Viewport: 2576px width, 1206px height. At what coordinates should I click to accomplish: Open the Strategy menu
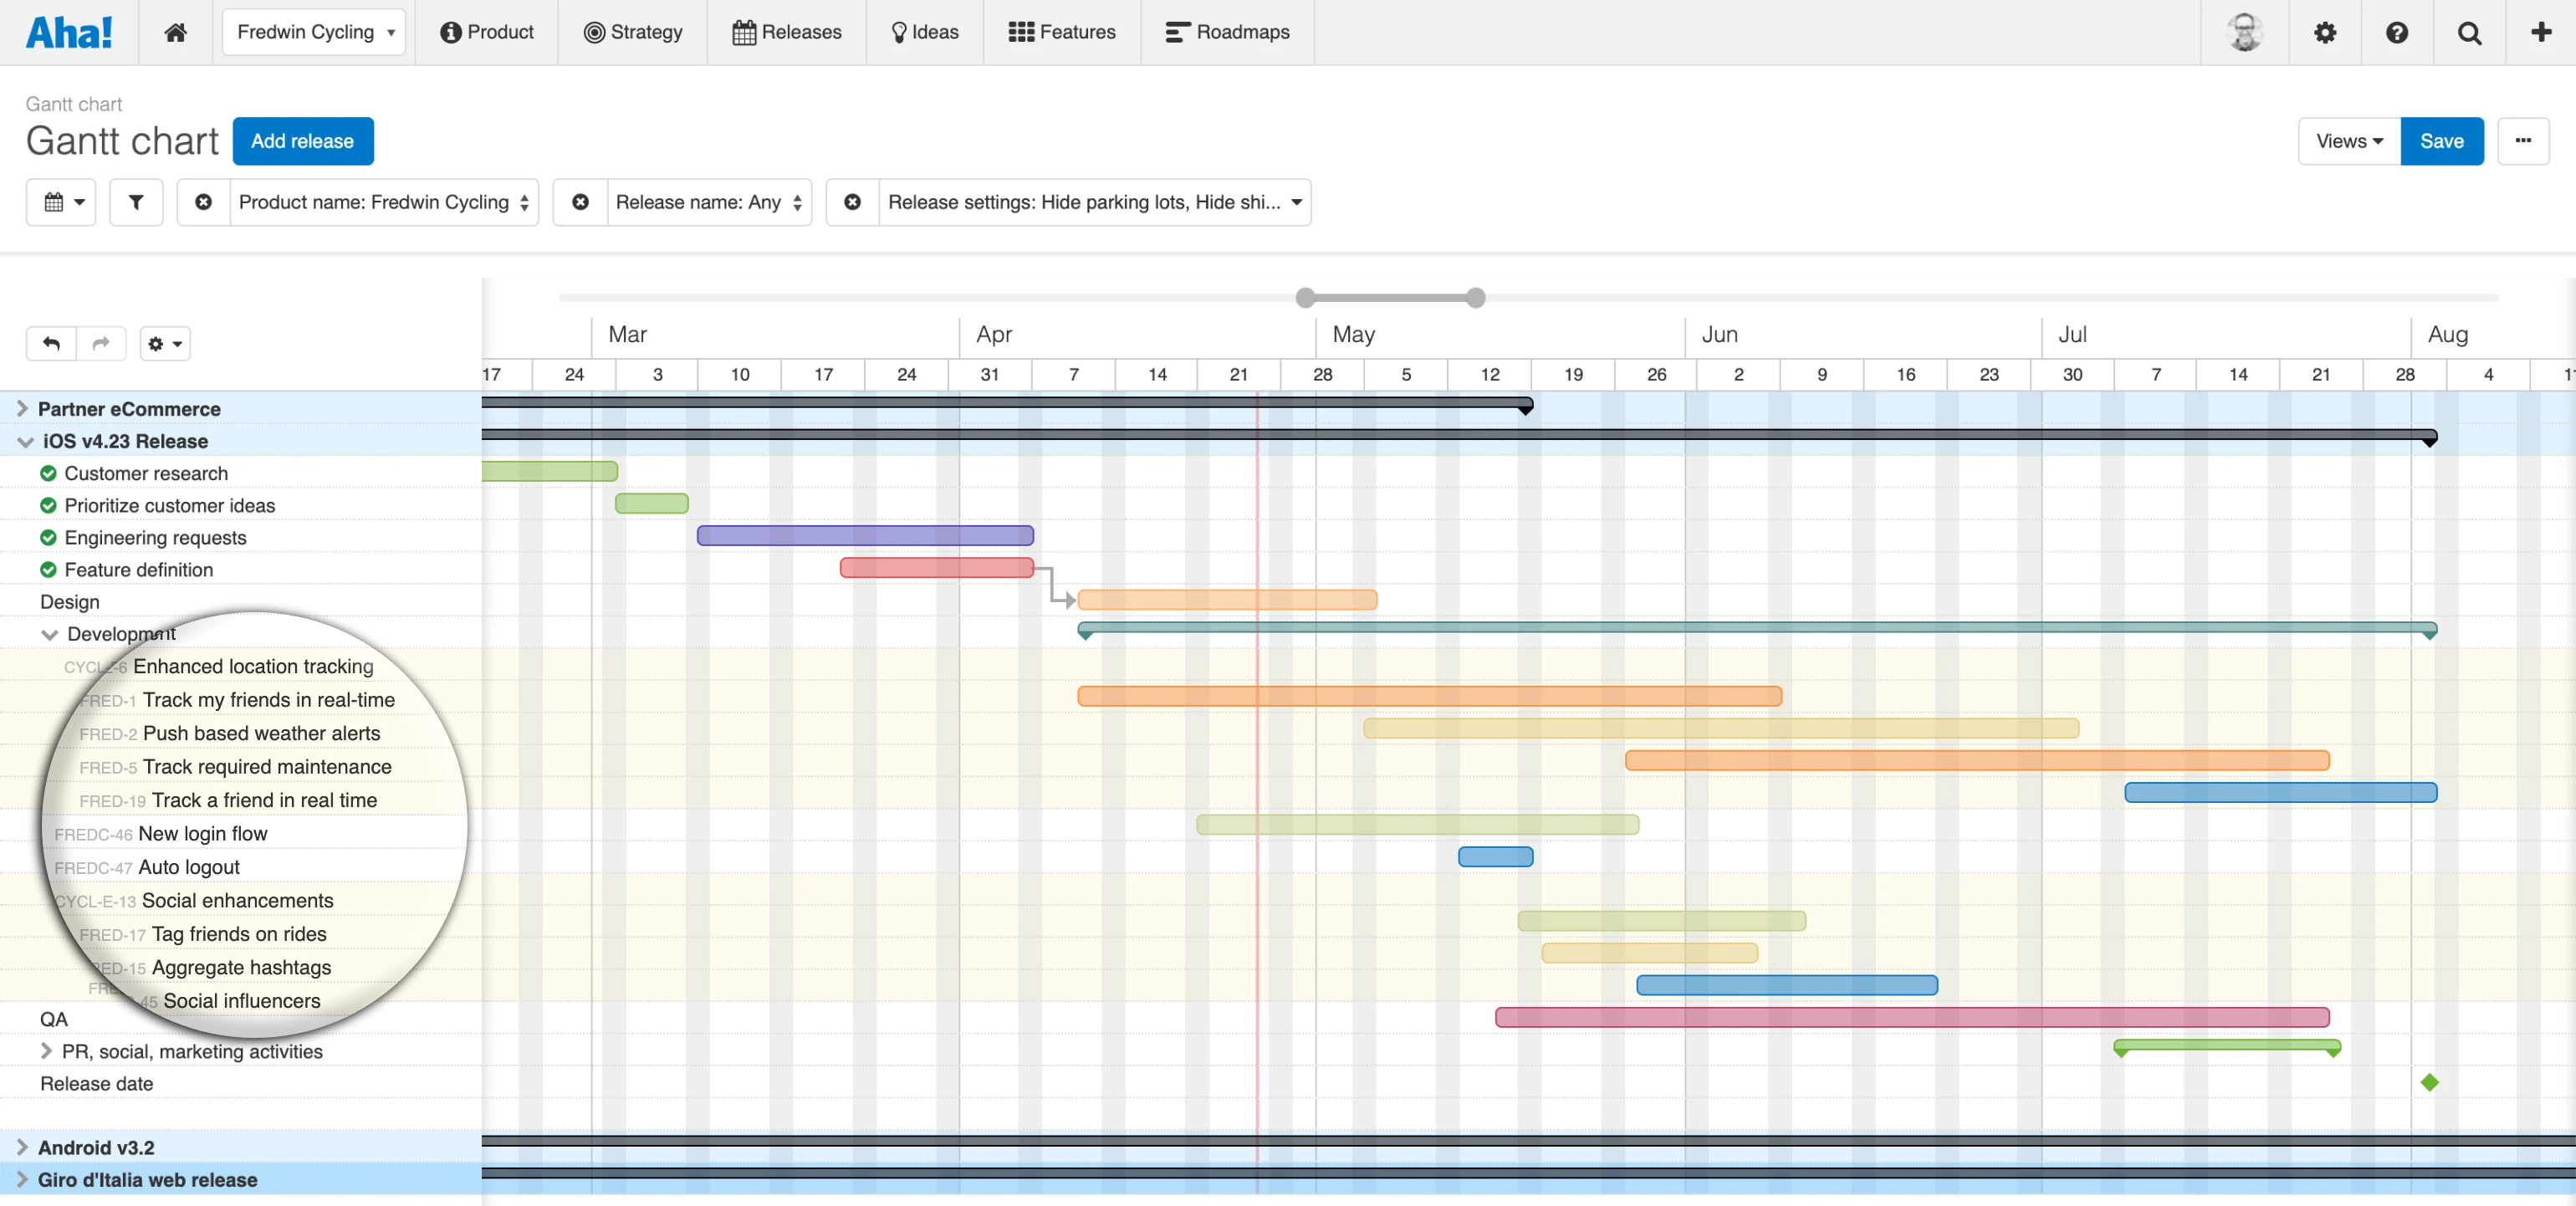pos(633,32)
